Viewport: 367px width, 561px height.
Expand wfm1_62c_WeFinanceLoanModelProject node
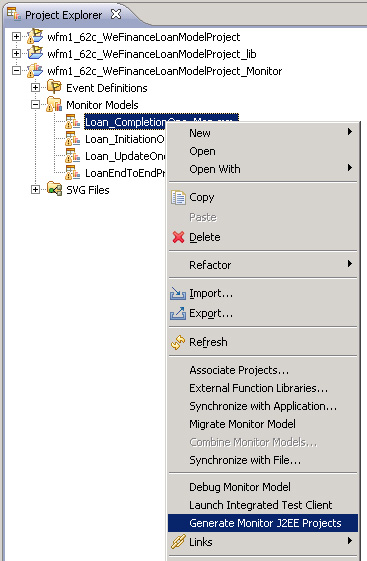(x=16, y=36)
